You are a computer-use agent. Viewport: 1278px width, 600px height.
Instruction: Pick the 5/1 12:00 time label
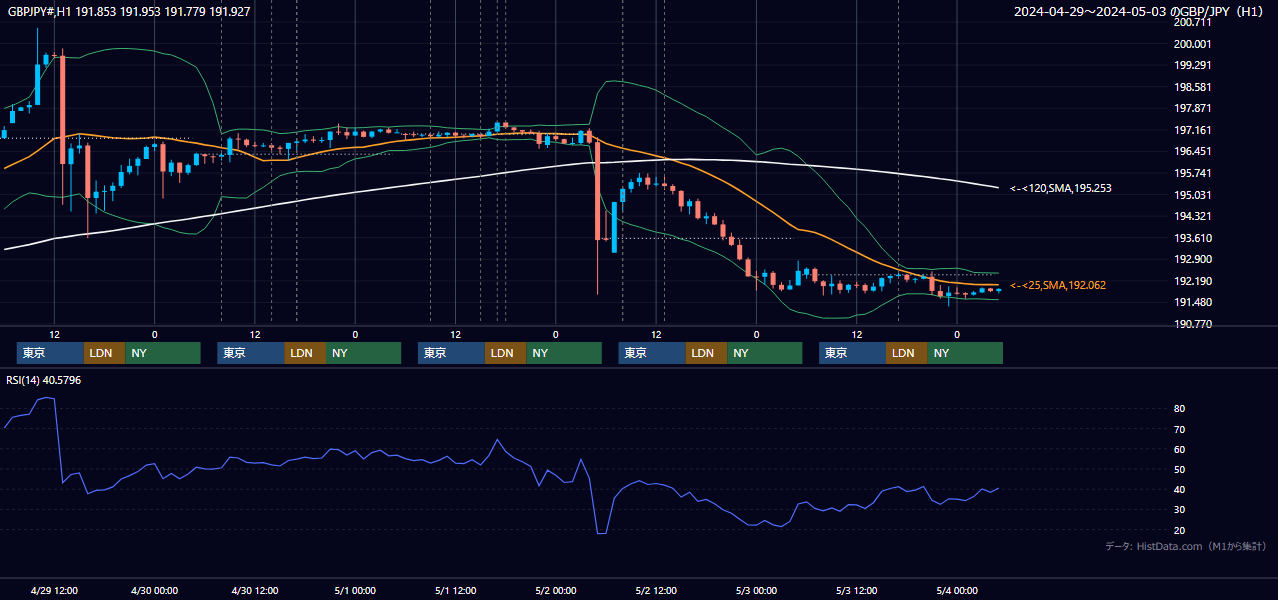pyautogui.click(x=456, y=590)
